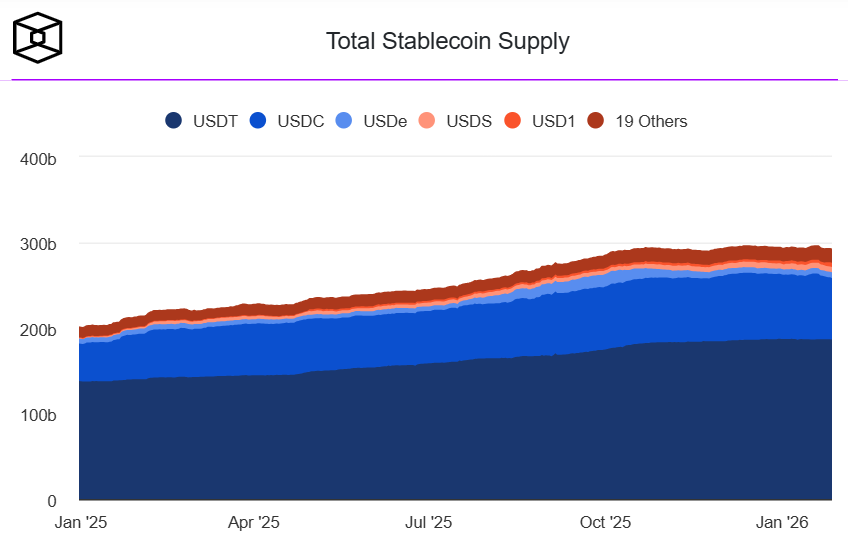Screen dimensions: 848x536
Task: Click the Total Stablecoin Supply title
Action: (447, 41)
